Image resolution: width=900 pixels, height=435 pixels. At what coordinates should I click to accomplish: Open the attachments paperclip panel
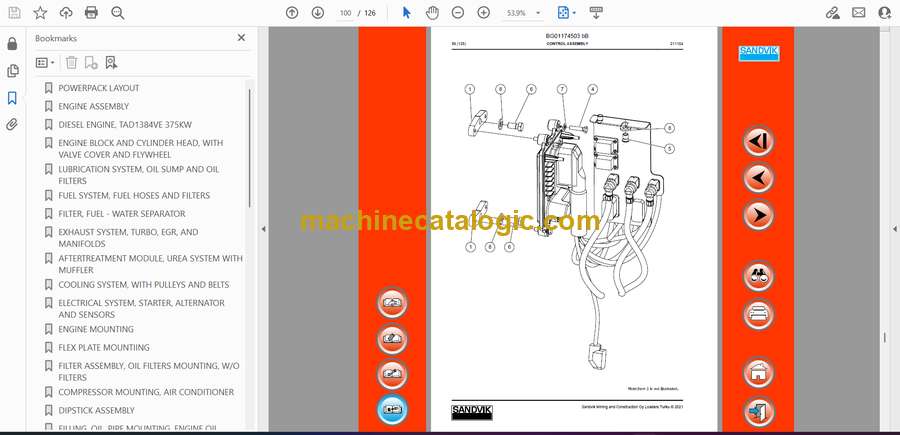[12, 125]
